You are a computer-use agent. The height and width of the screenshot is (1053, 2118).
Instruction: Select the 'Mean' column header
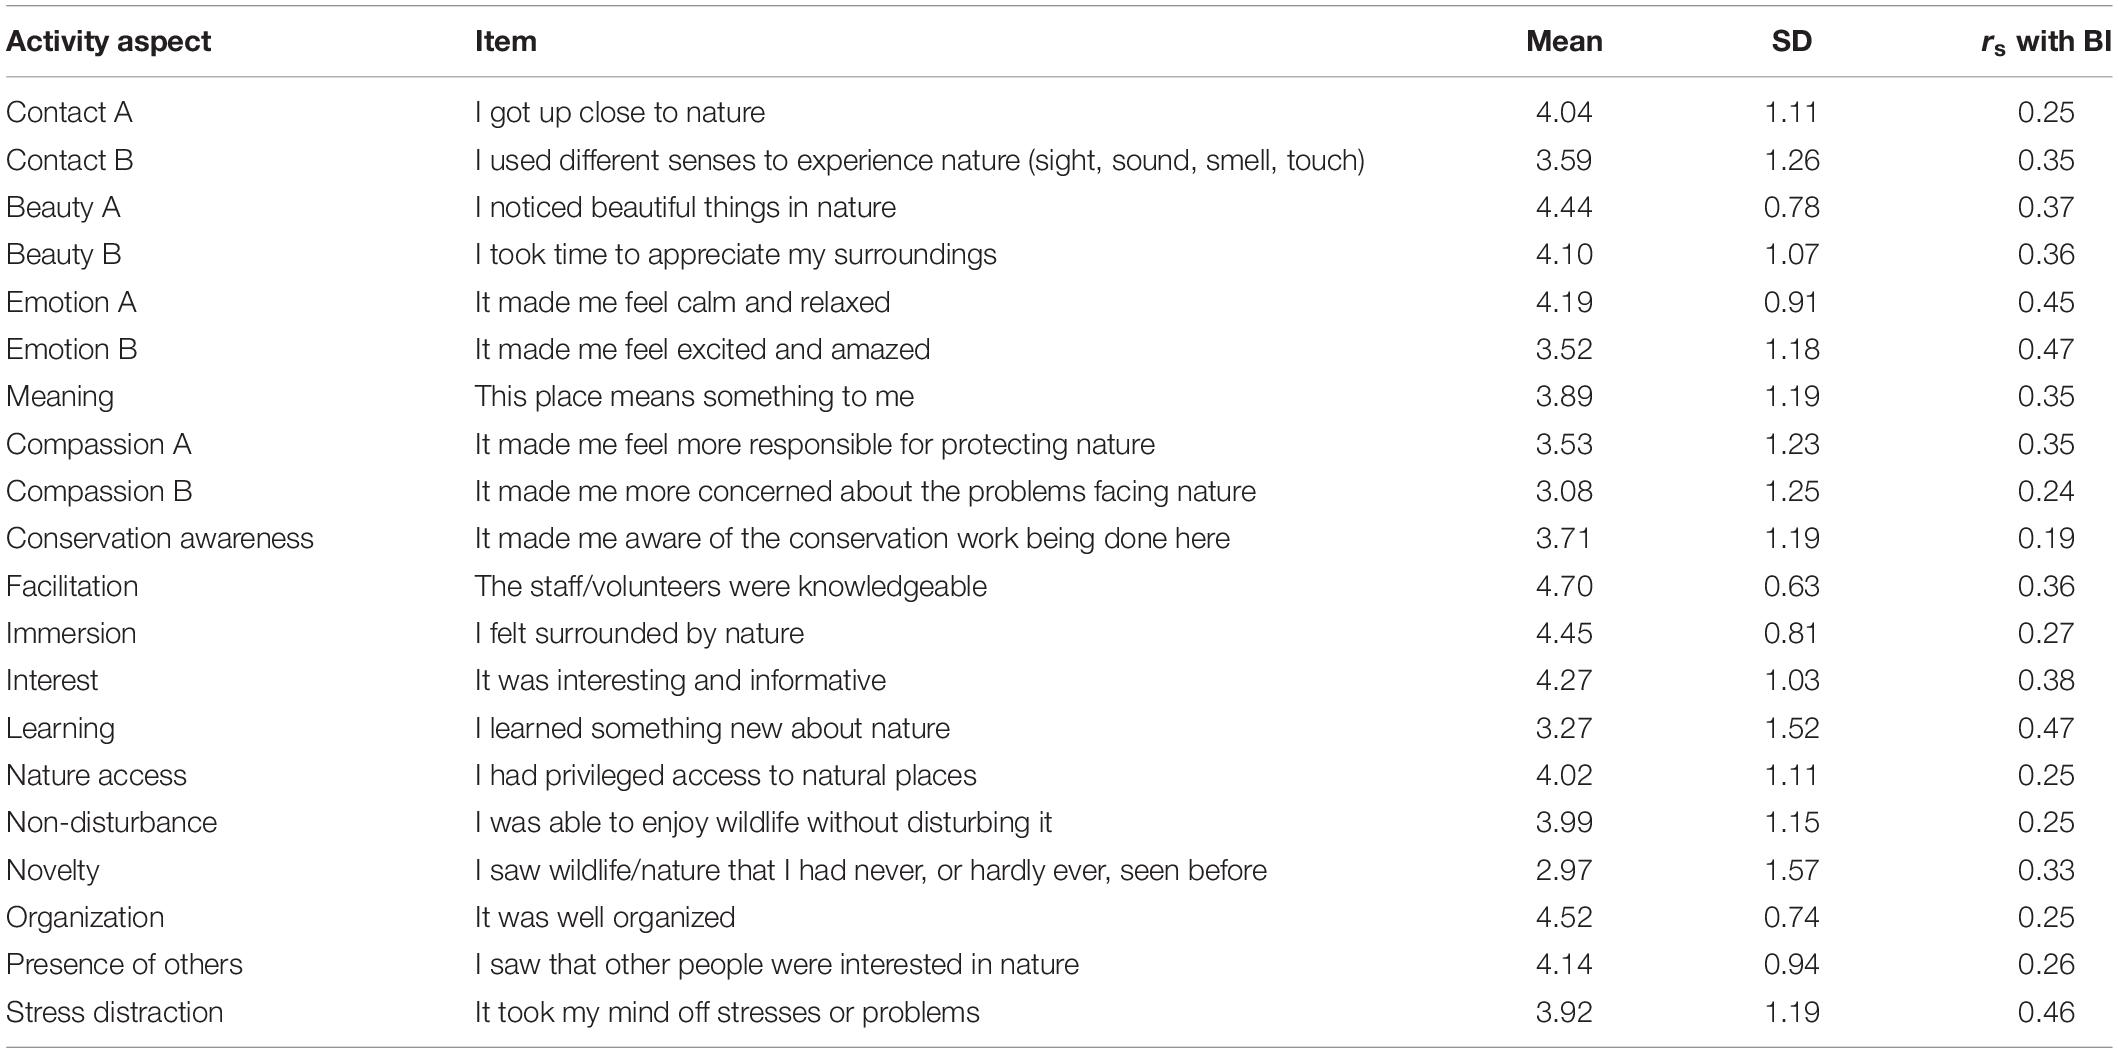[x=1564, y=41]
